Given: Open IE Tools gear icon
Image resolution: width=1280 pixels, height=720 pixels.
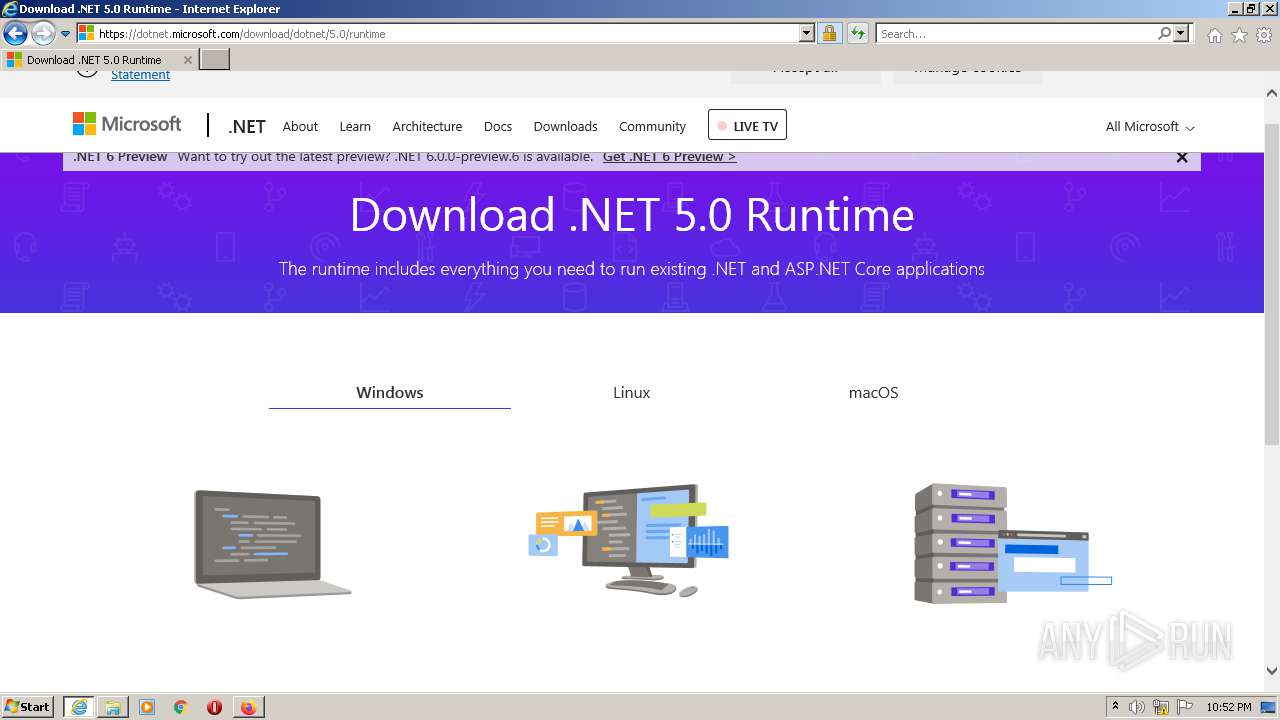Looking at the screenshot, I should point(1264,35).
